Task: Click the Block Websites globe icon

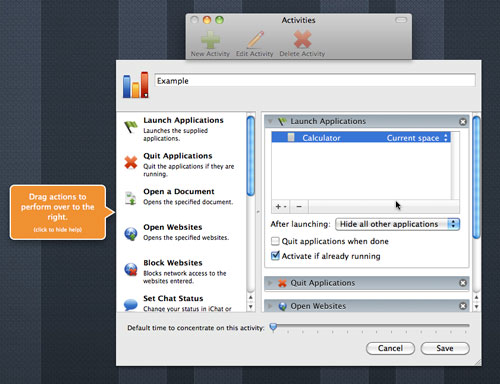Action: point(131,269)
